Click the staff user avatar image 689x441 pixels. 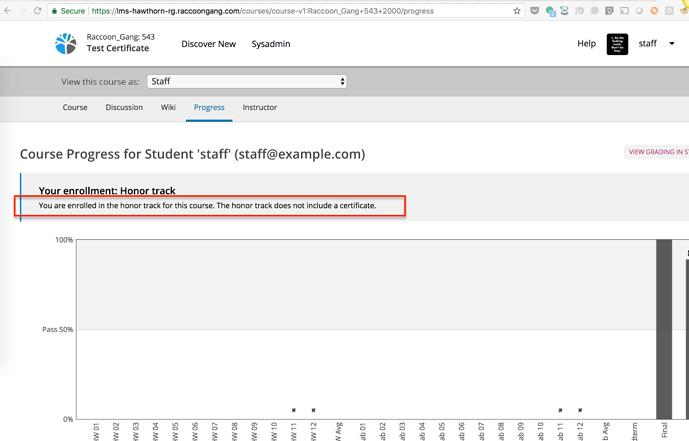point(617,44)
